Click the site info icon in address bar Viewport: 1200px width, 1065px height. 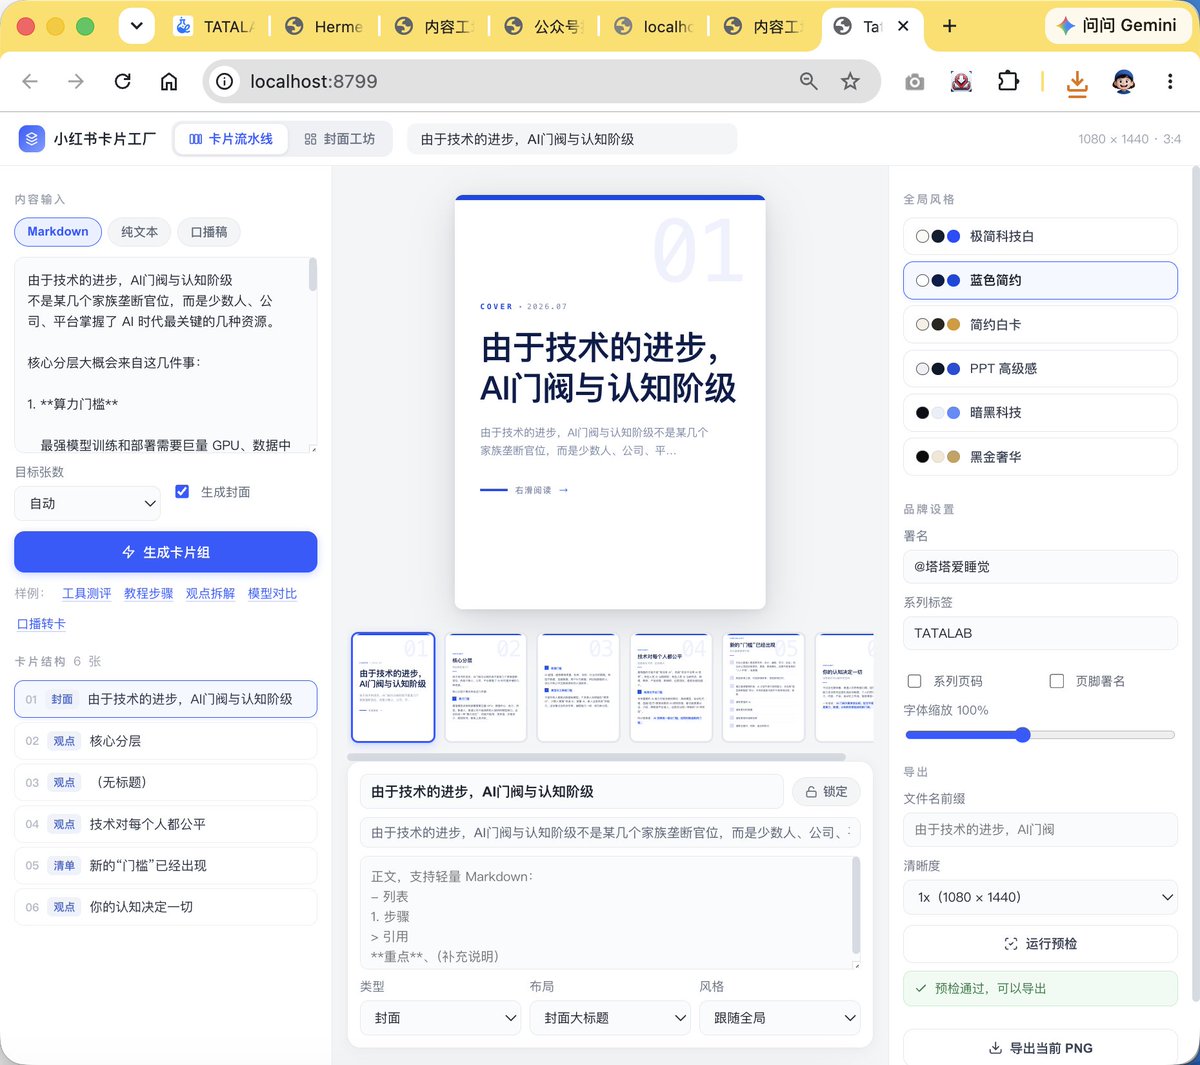(x=225, y=82)
